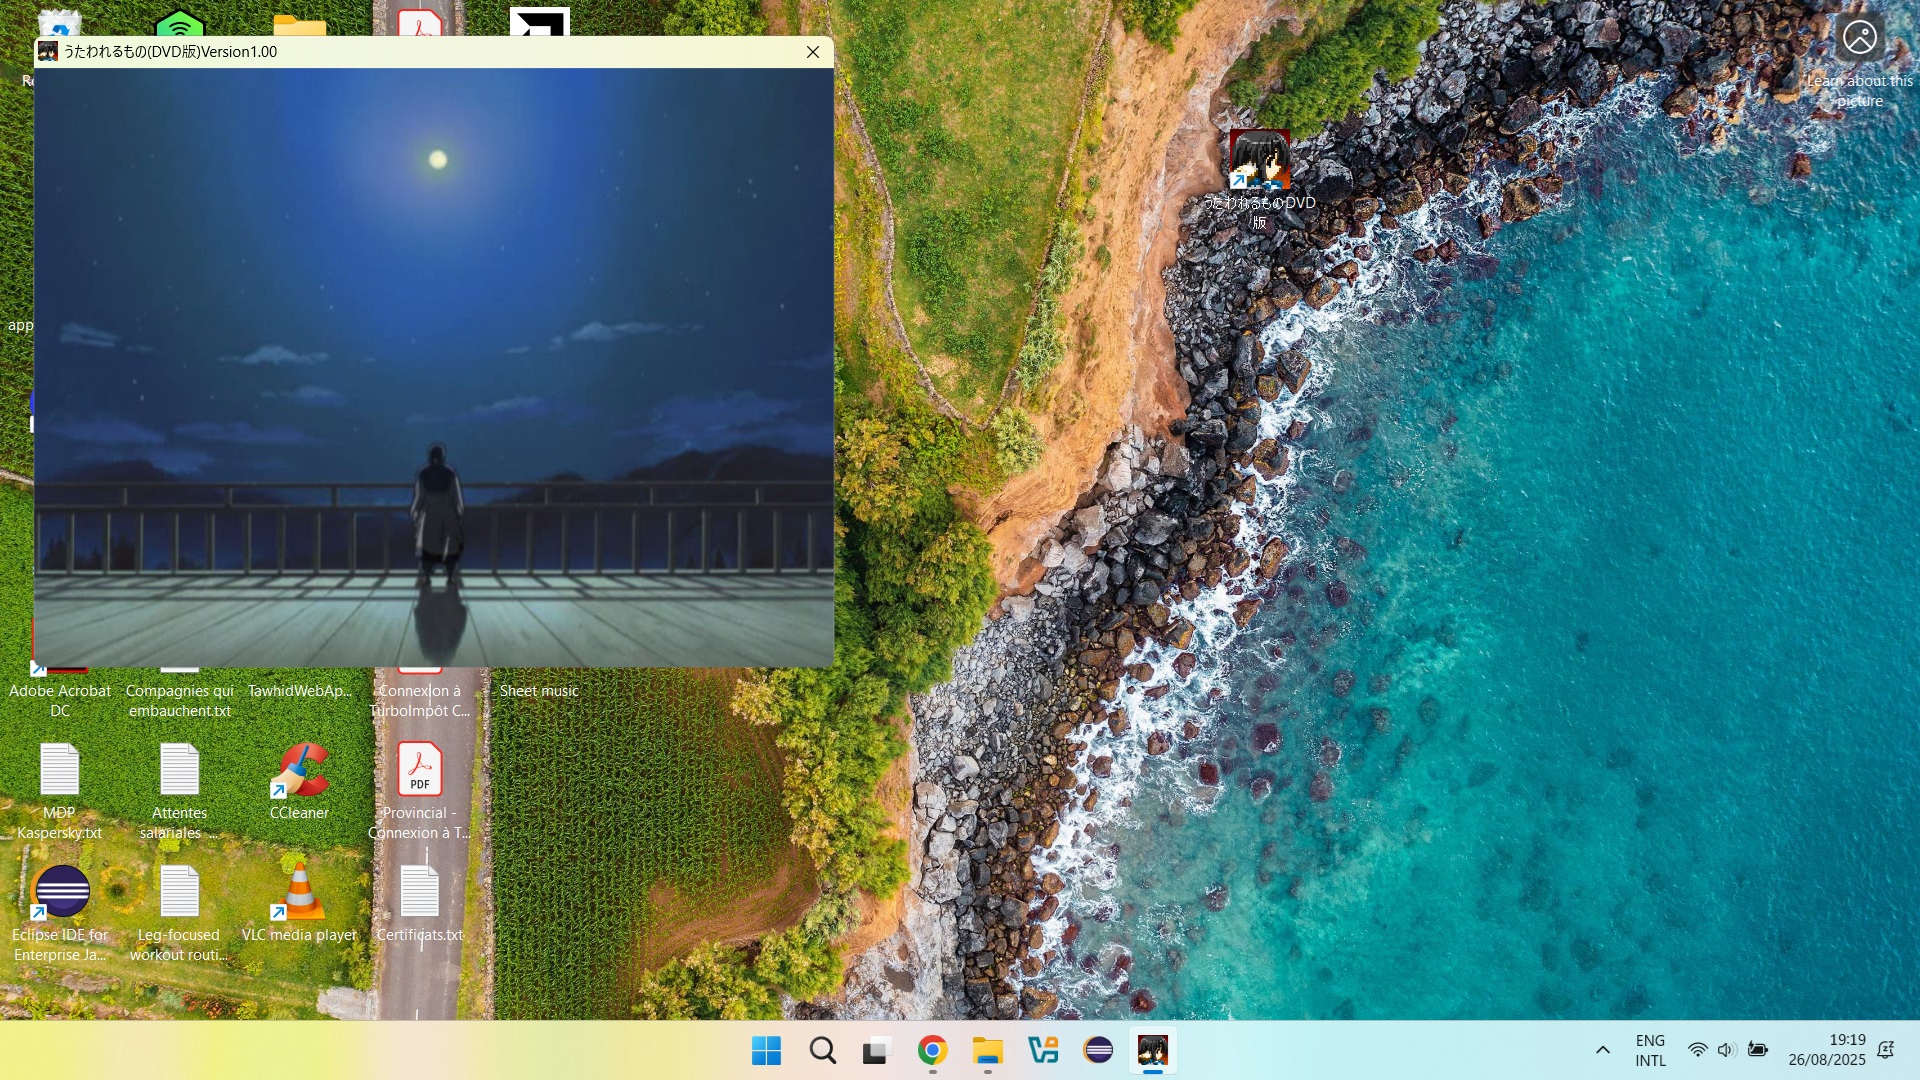Viewport: 1920px width, 1080px height.
Task: Toggle ENG INTL input language indicator
Action: point(1650,1050)
